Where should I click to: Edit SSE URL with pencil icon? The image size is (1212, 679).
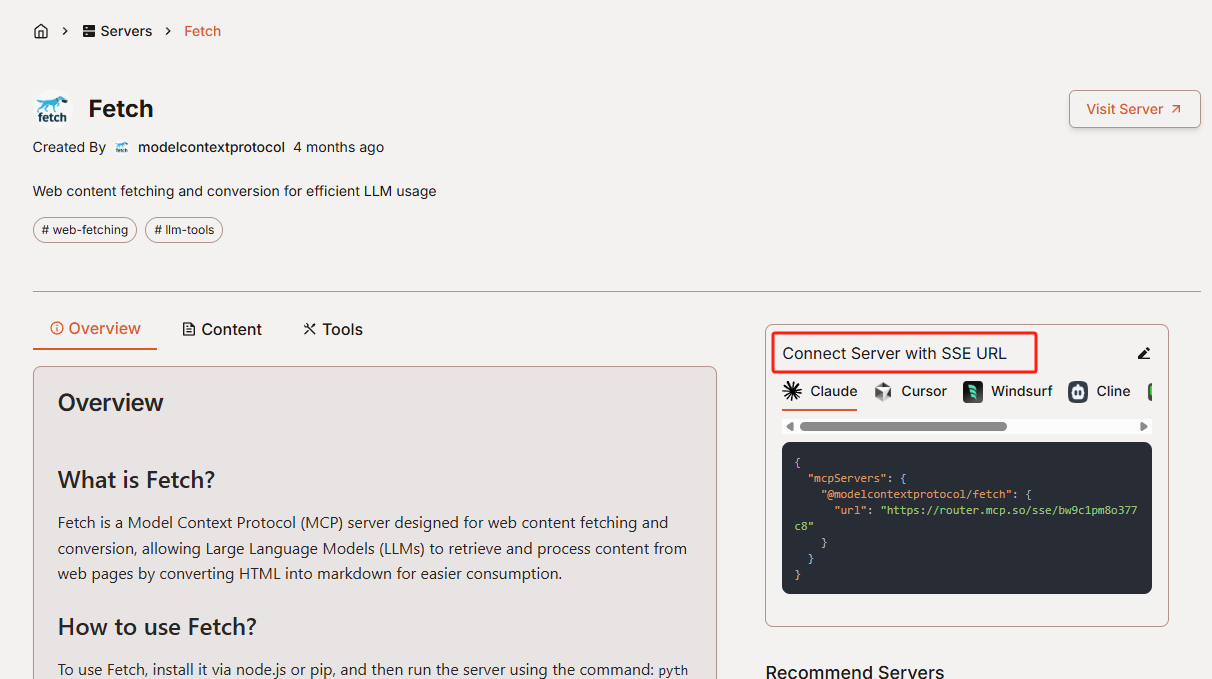pyautogui.click(x=1144, y=353)
